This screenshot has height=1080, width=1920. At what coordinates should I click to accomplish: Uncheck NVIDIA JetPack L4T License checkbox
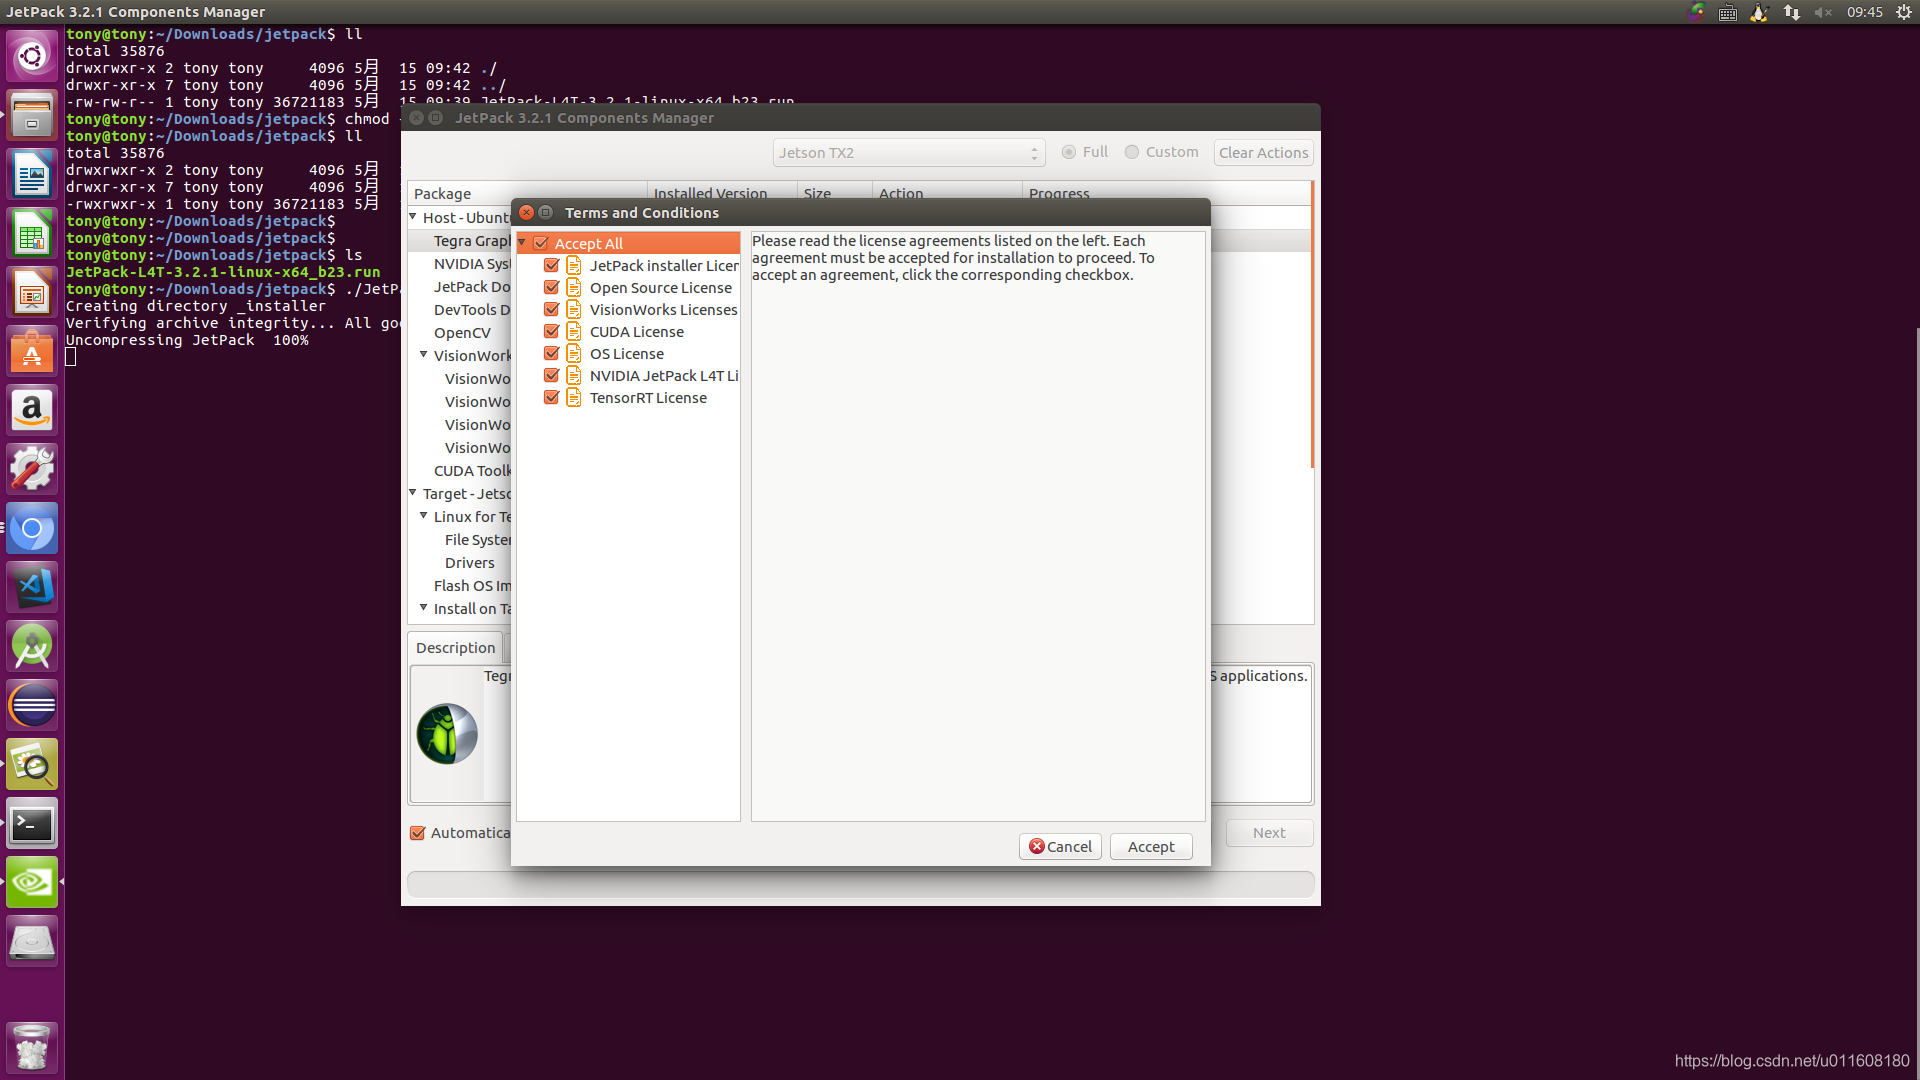(x=551, y=375)
